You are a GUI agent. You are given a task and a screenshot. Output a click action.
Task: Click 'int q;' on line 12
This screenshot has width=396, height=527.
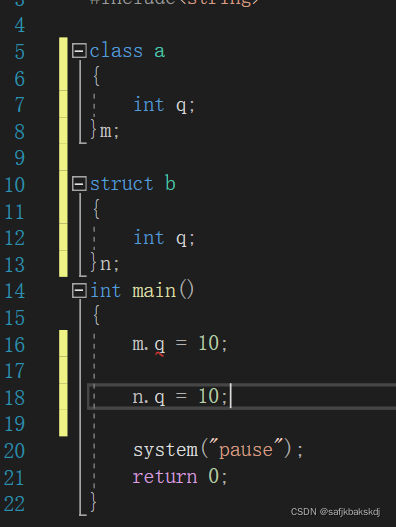click(x=164, y=238)
